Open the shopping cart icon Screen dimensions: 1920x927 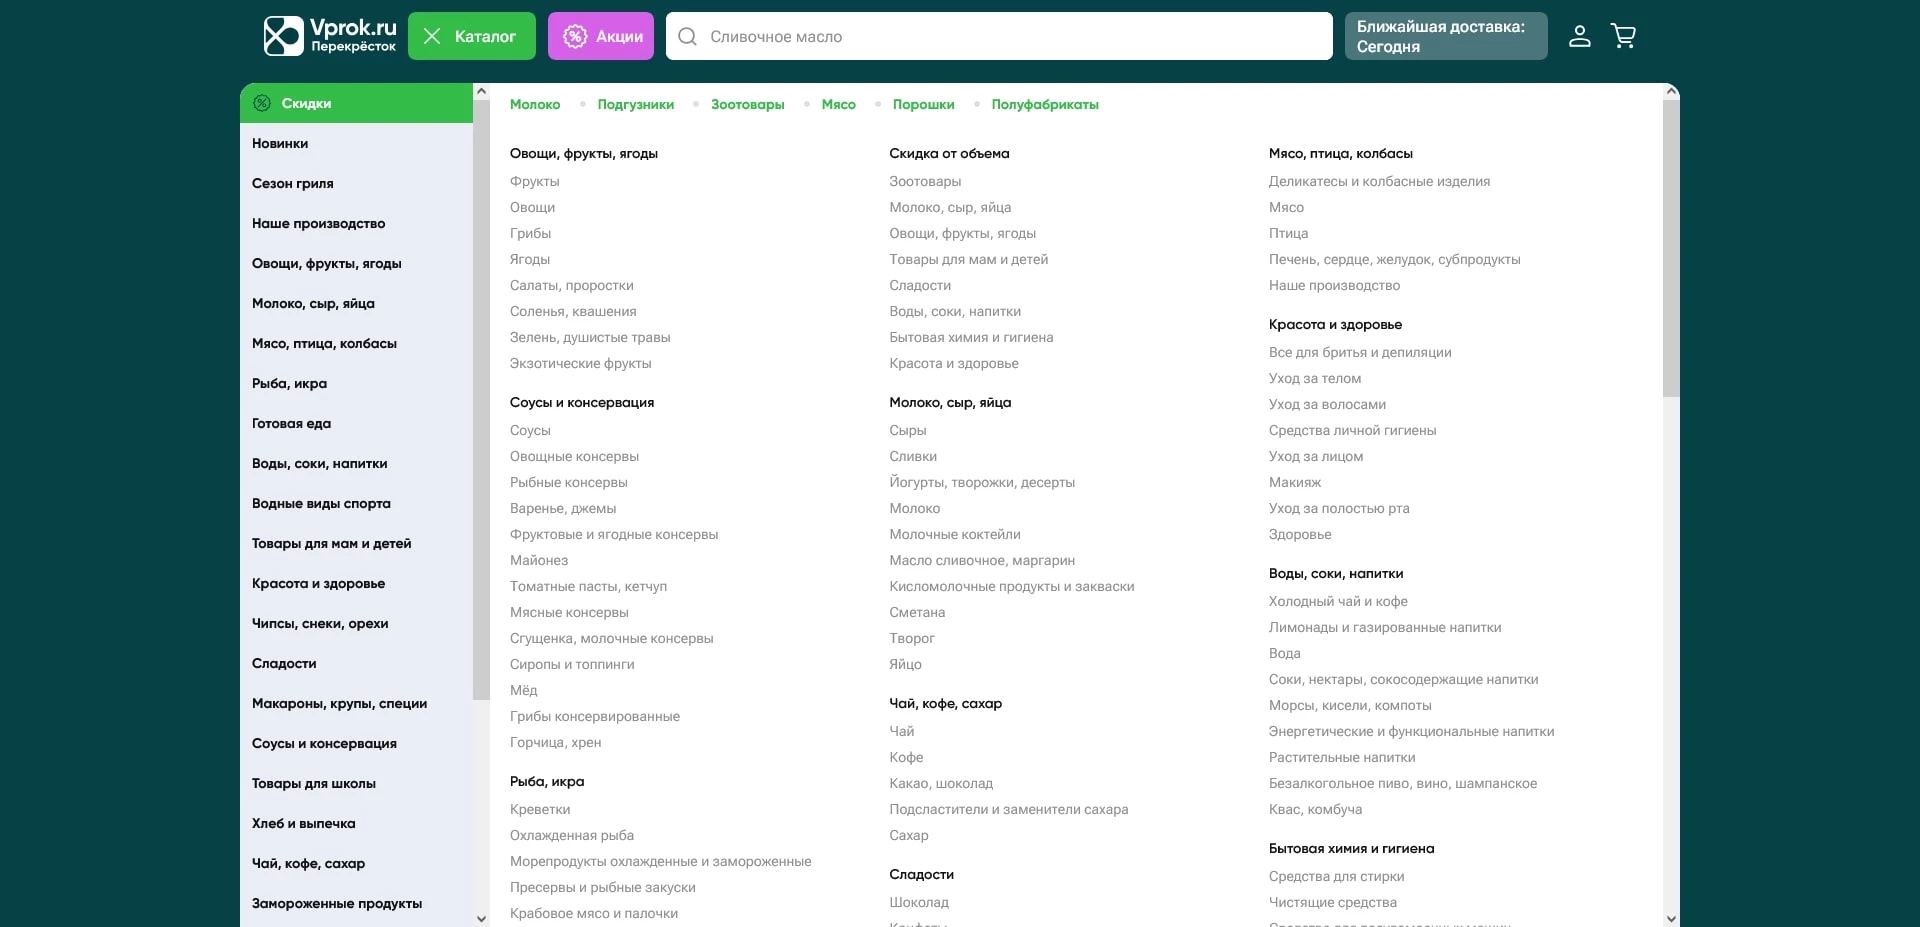[1623, 36]
